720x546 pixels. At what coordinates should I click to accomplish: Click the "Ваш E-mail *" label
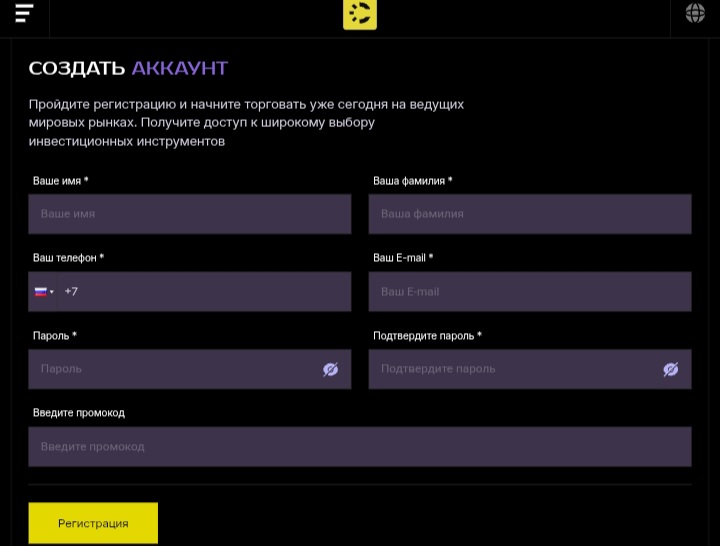coord(403,258)
